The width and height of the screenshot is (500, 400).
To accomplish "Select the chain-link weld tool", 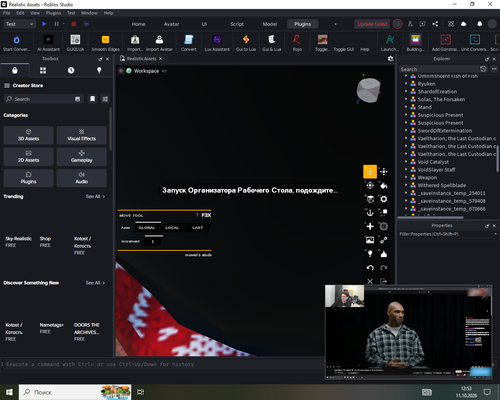I will click(384, 240).
